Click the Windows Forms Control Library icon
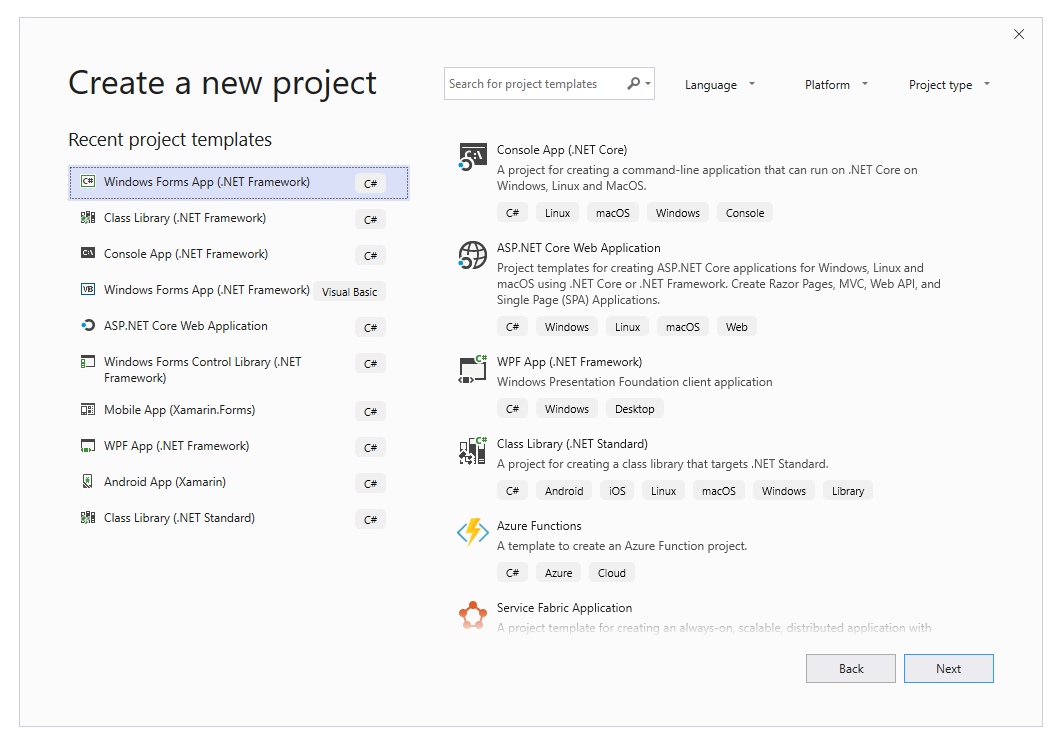 coord(87,361)
